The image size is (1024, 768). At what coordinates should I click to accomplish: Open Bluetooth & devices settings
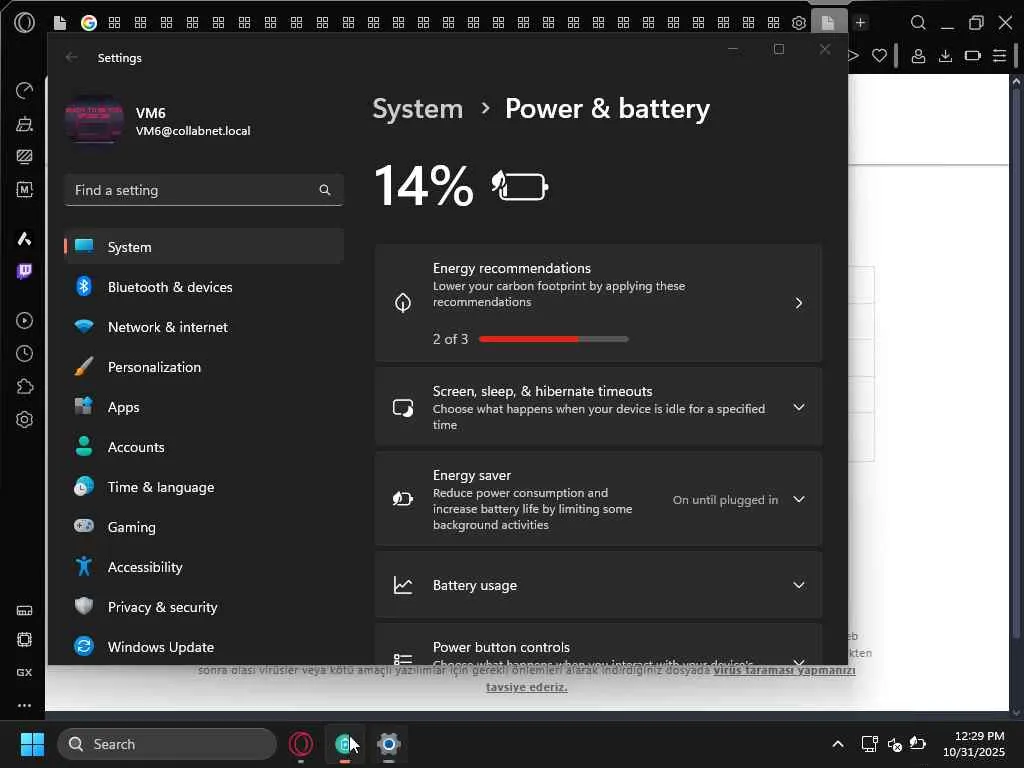[204, 287]
